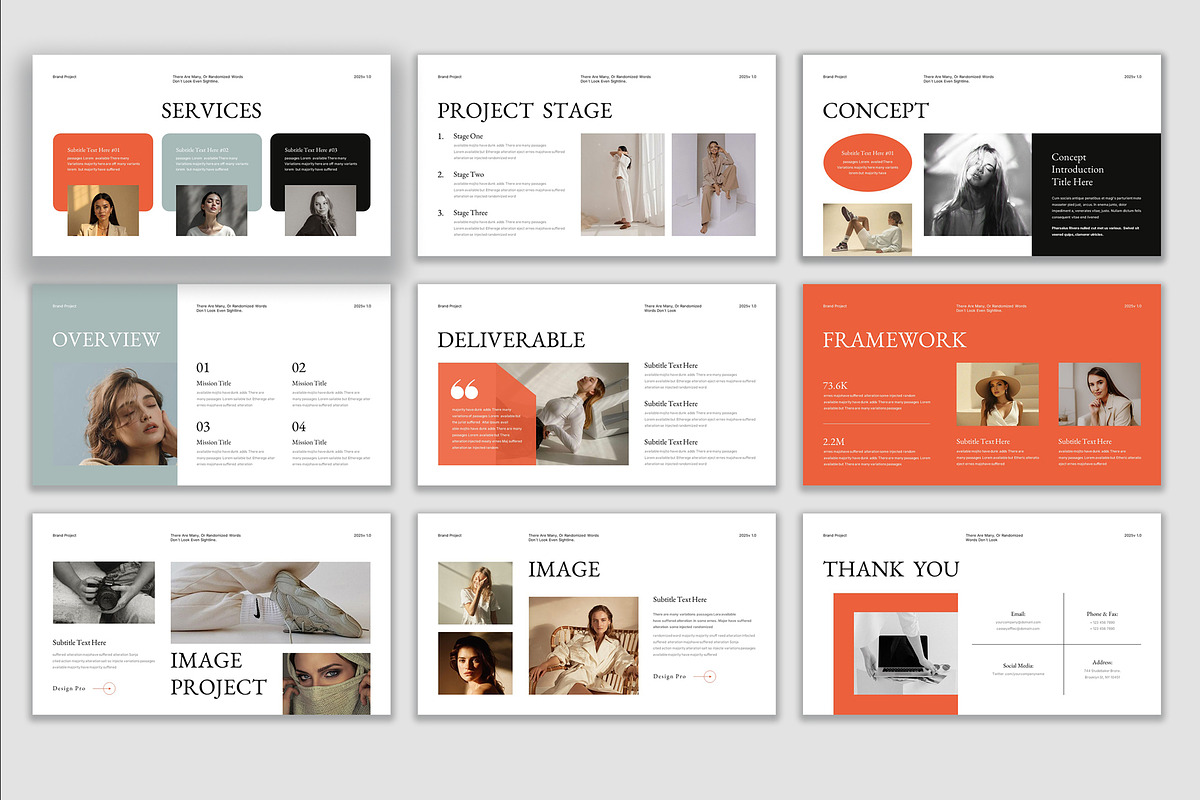Select the IMAGE PROJECT heading
This screenshot has width=1200, height=800.
click(218, 673)
